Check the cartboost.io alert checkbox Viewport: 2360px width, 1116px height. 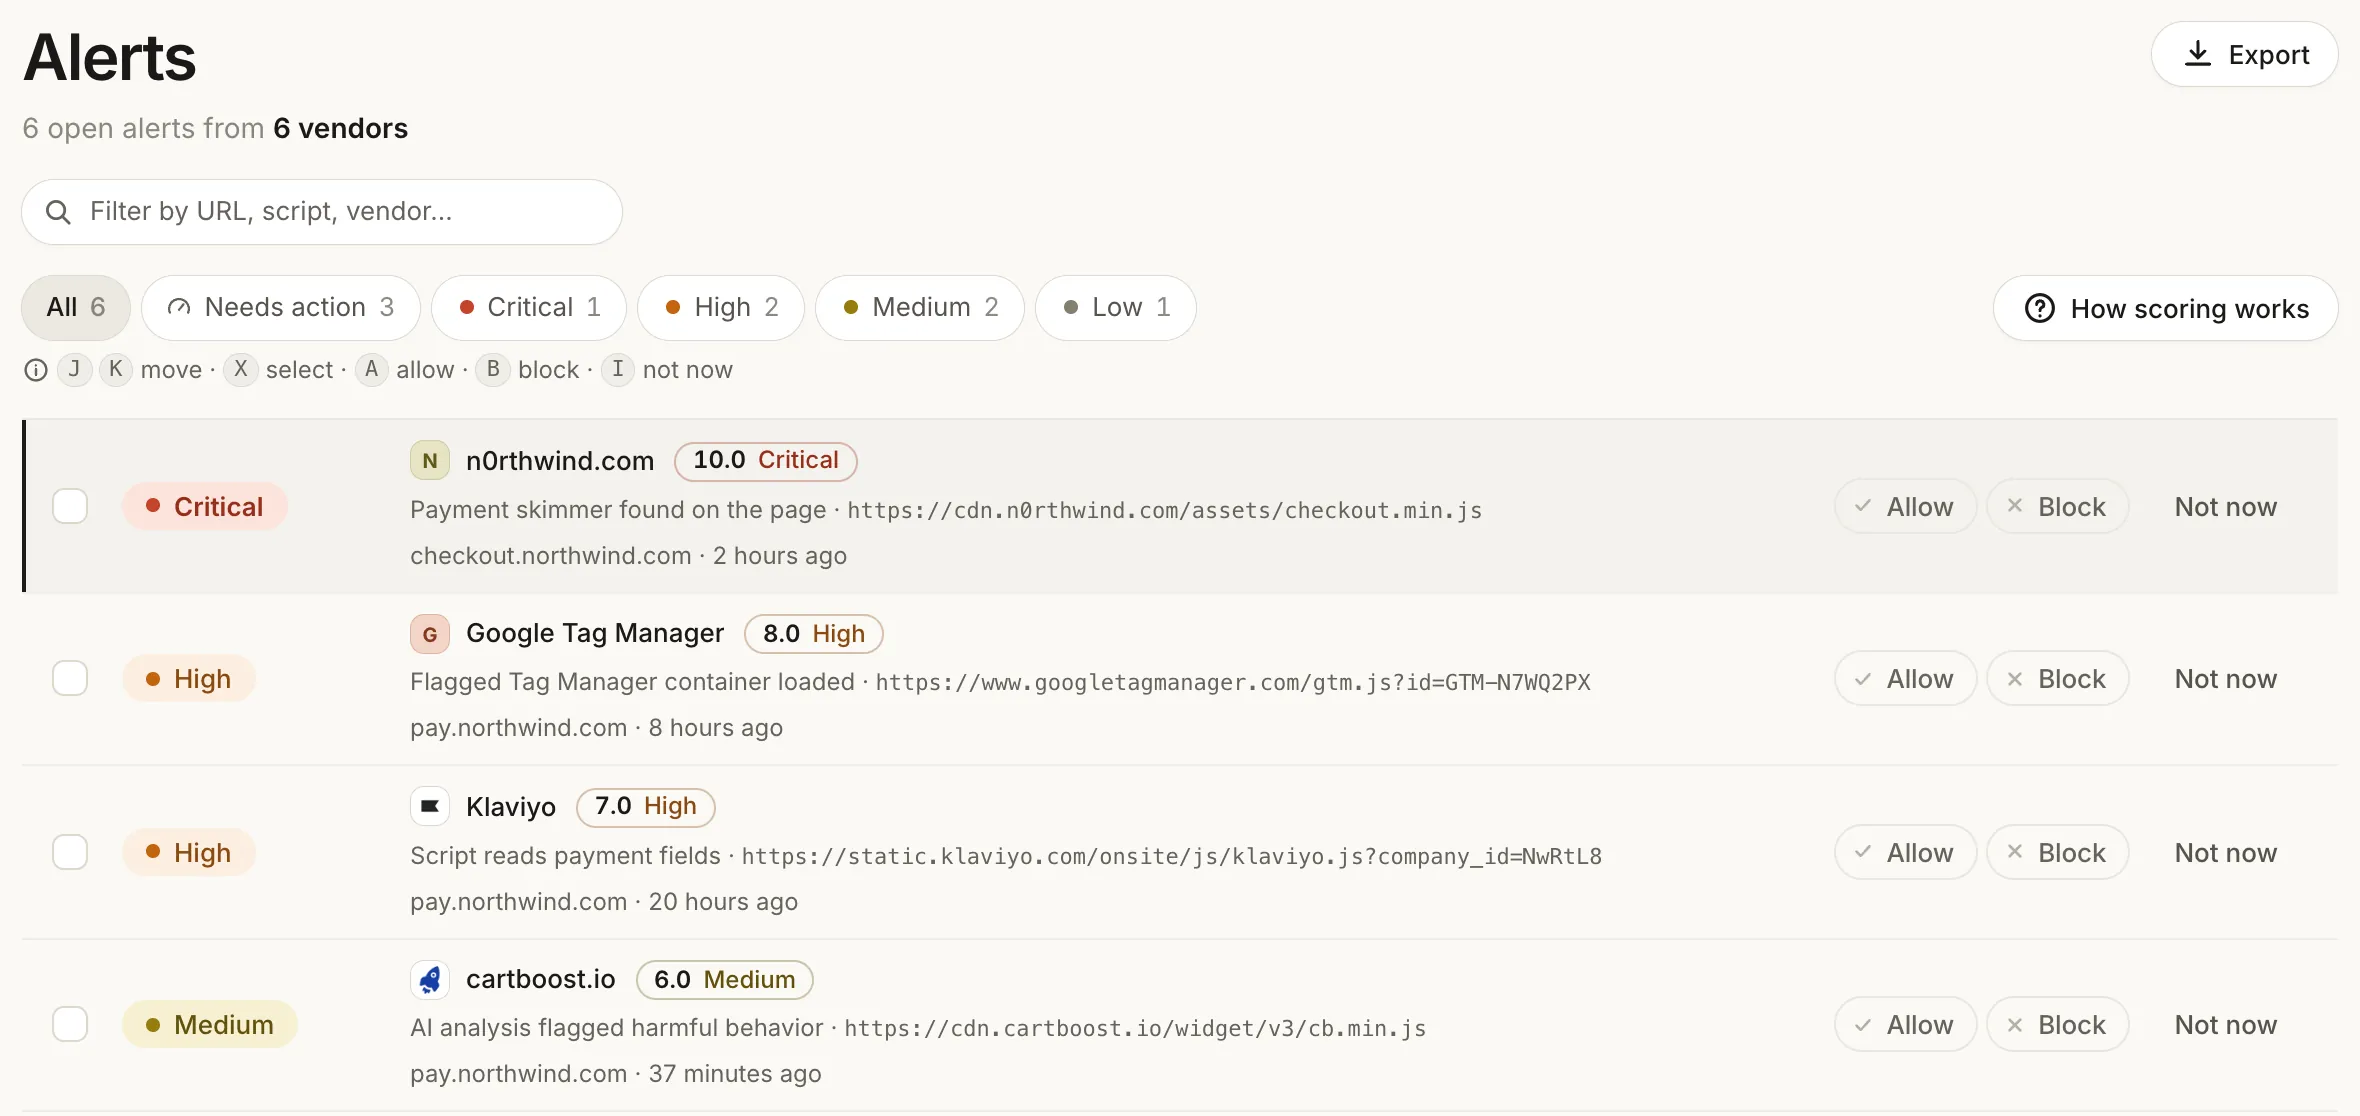point(70,1025)
